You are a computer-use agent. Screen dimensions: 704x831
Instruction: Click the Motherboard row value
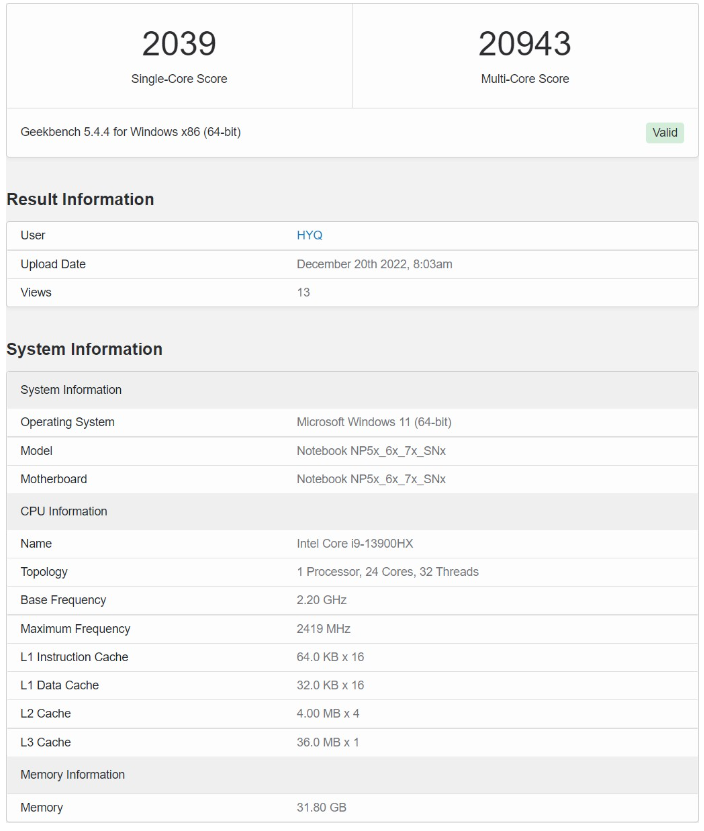371,479
